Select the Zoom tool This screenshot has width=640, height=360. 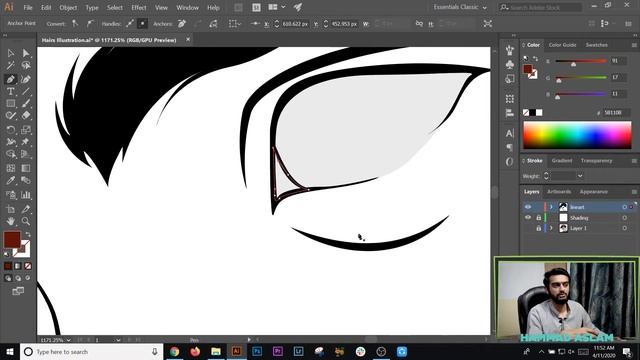click(26, 221)
